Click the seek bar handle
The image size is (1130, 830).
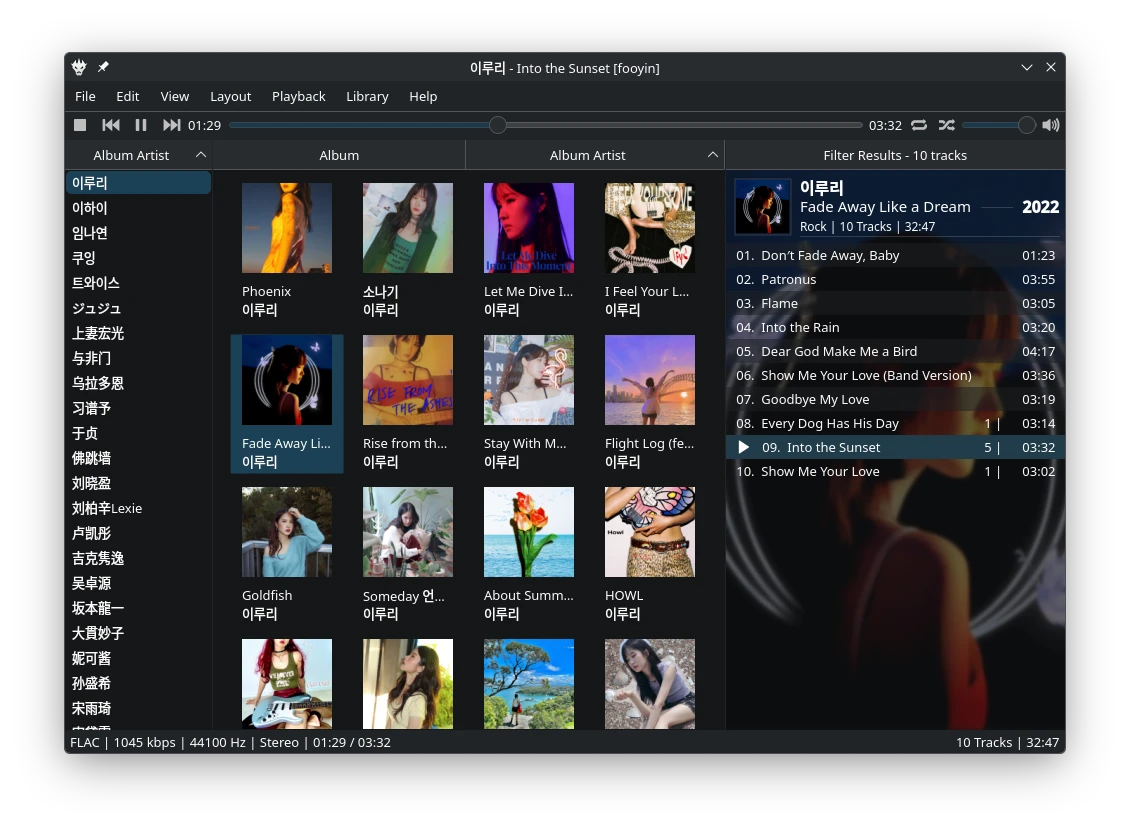(x=497, y=125)
